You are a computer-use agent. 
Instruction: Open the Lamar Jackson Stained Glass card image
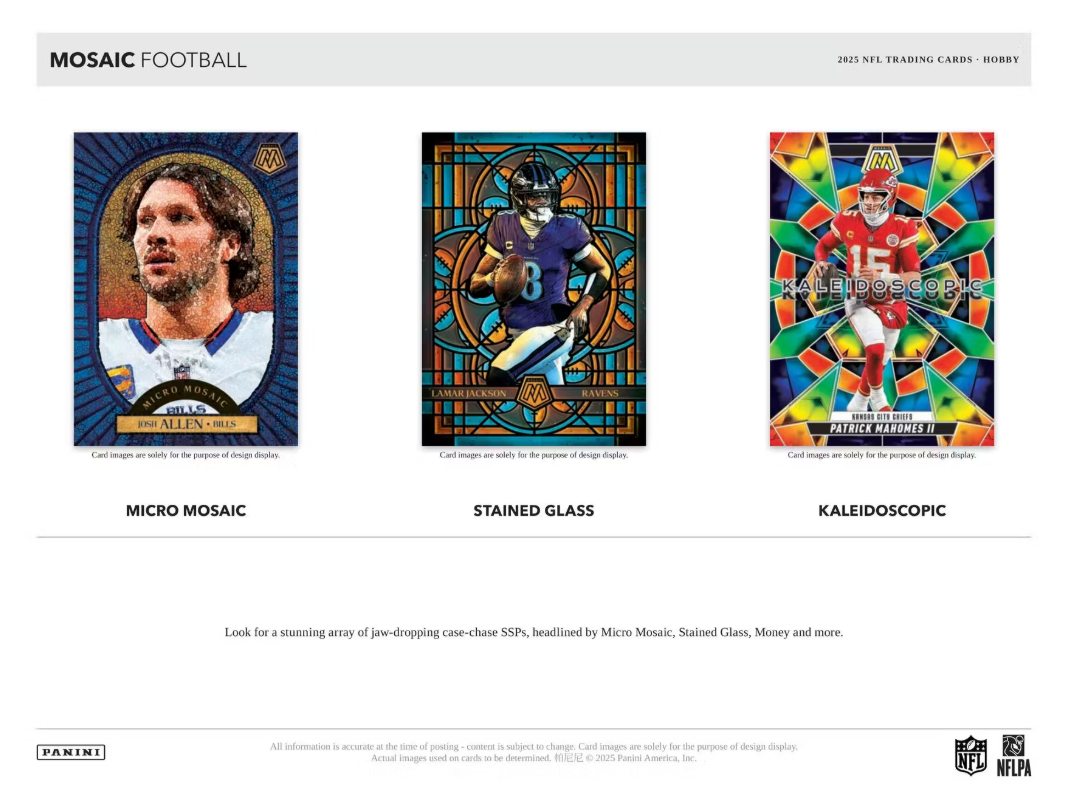[534, 289]
